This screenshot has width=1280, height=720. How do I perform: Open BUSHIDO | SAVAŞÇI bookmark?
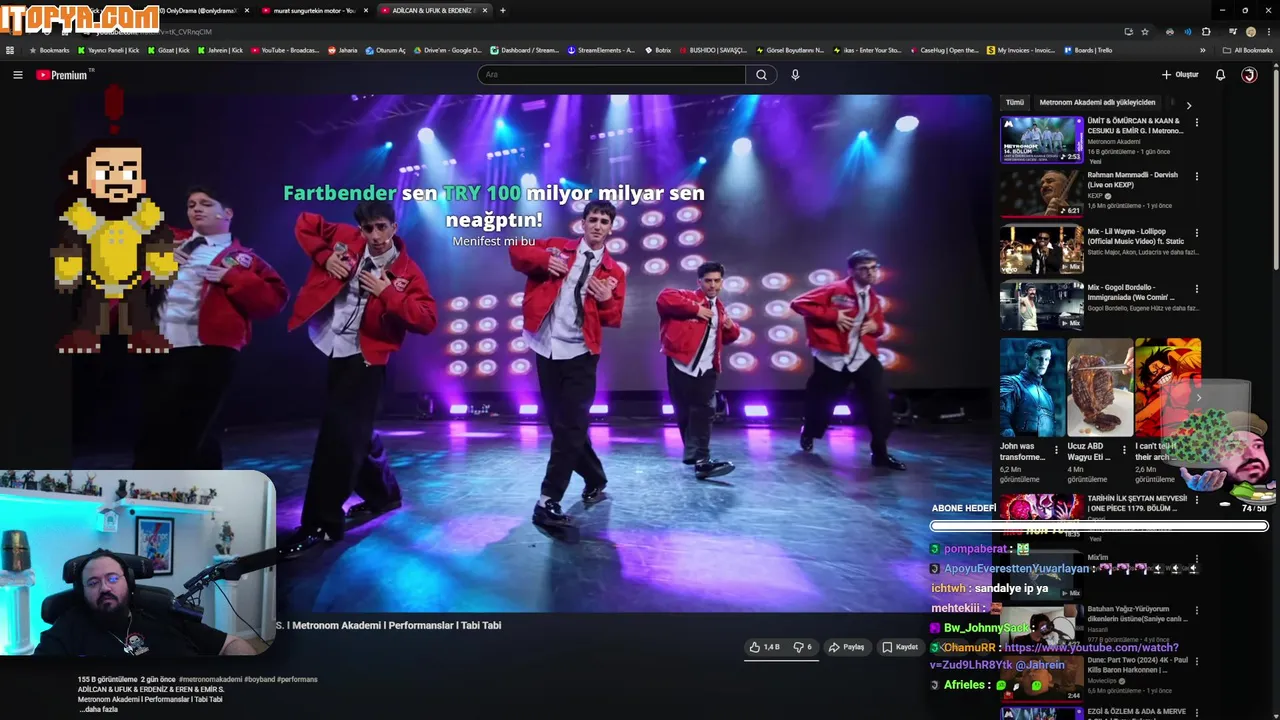pos(715,50)
